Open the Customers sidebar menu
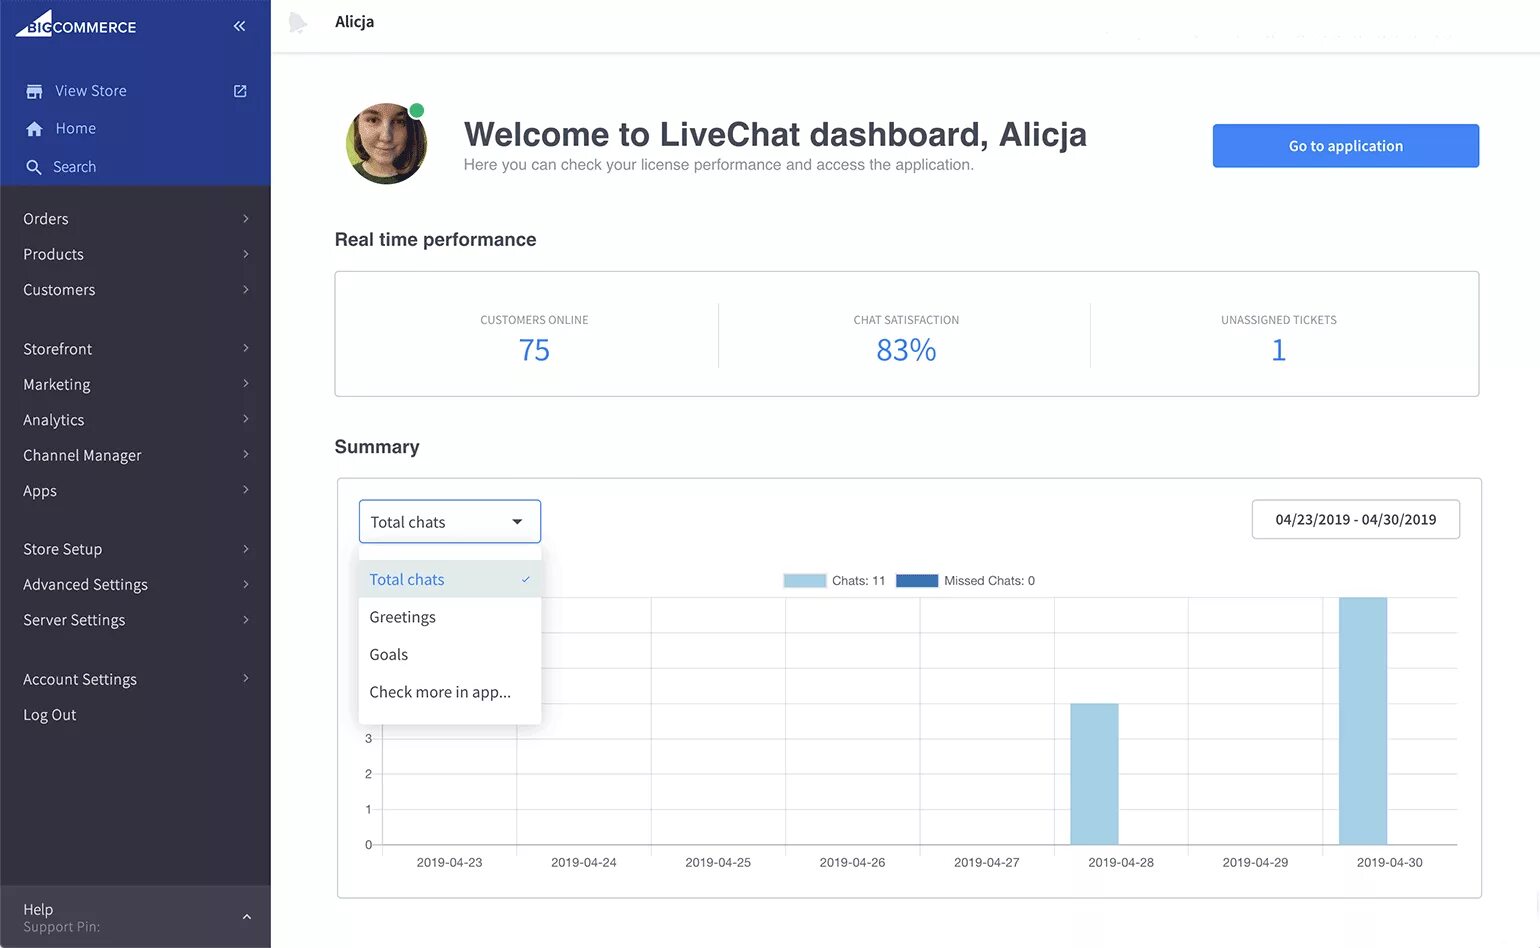The height and width of the screenshot is (948, 1540). 135,290
